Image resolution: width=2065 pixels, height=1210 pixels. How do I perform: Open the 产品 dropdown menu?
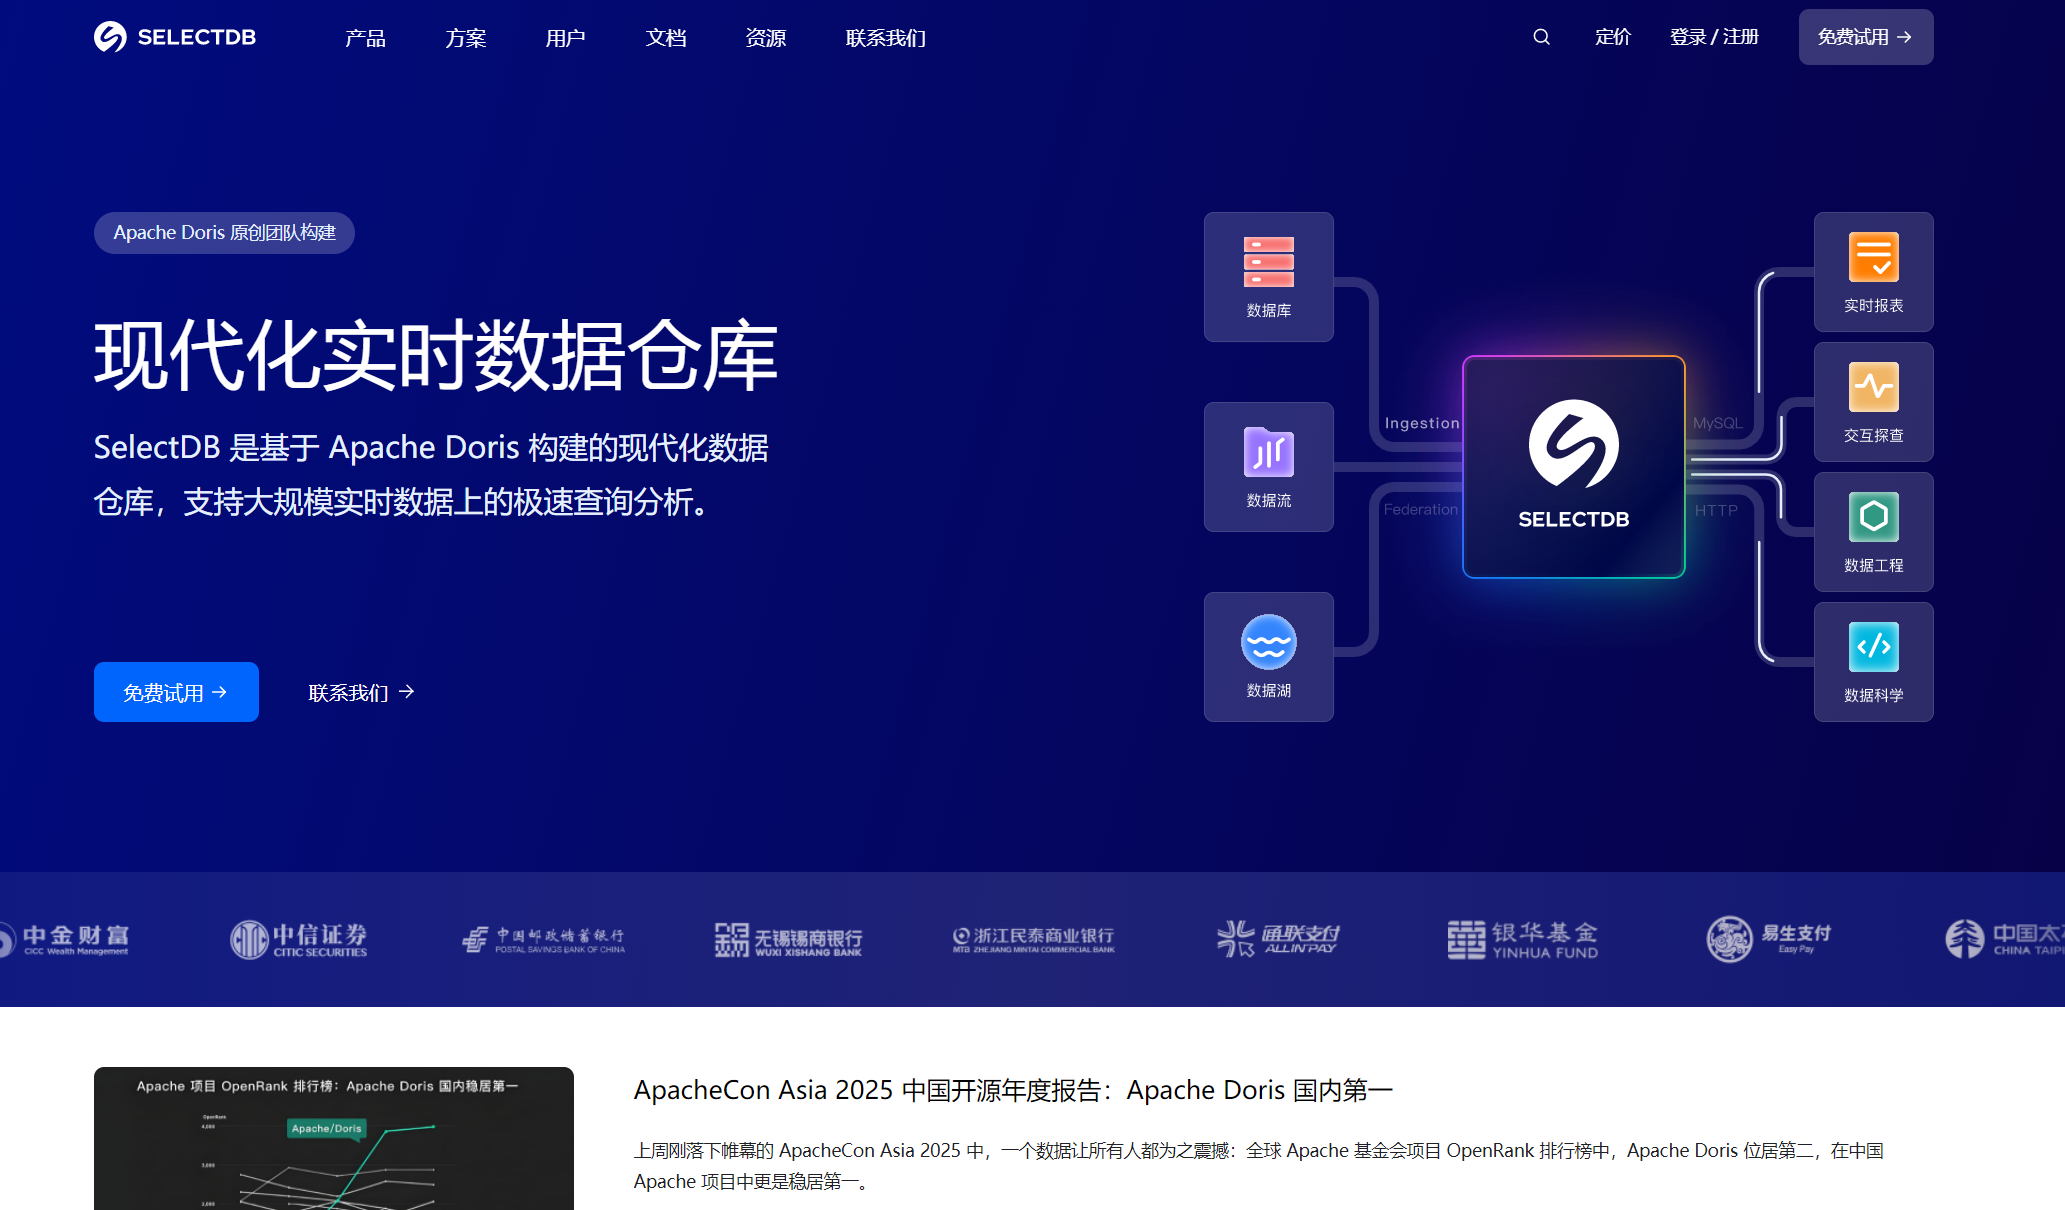[364, 37]
